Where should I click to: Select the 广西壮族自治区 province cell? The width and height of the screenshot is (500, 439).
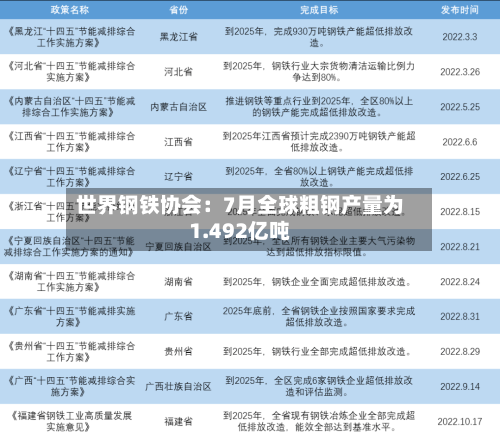(178, 386)
